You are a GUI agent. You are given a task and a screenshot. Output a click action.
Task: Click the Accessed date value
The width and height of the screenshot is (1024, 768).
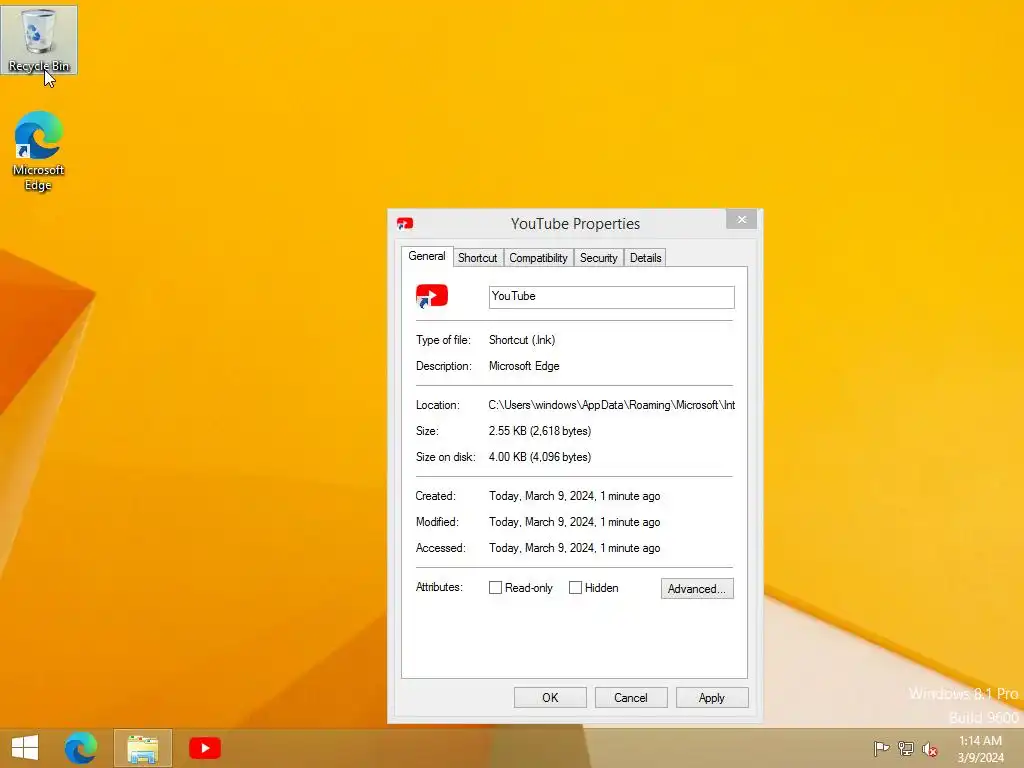[574, 549]
